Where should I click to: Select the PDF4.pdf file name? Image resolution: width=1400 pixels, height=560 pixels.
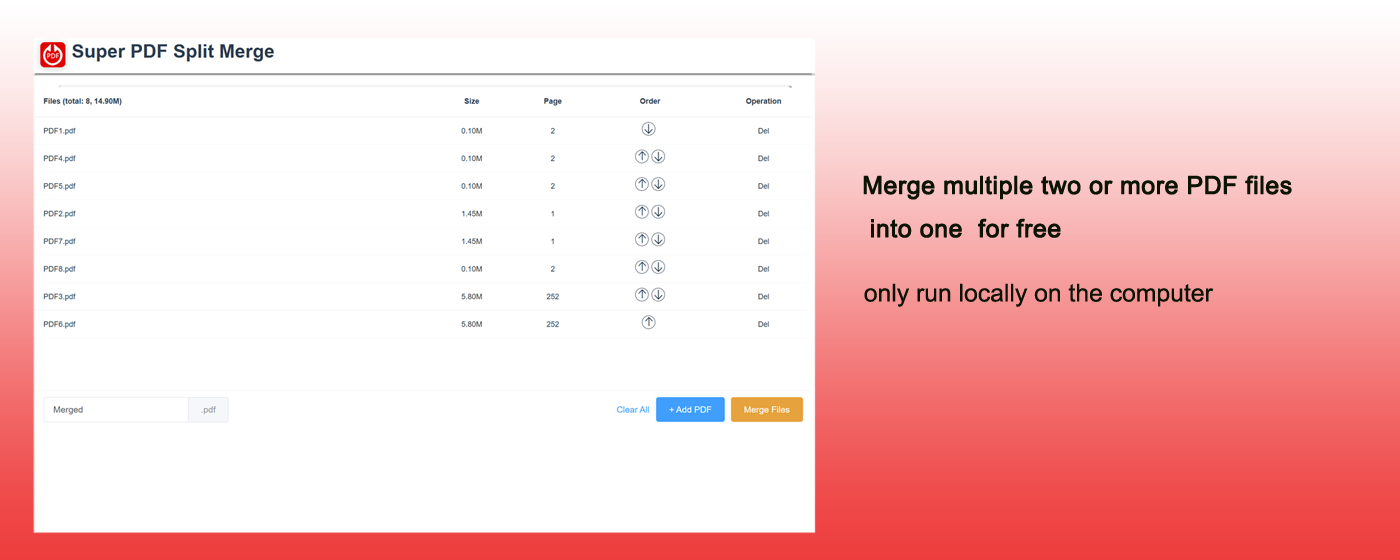pos(60,158)
